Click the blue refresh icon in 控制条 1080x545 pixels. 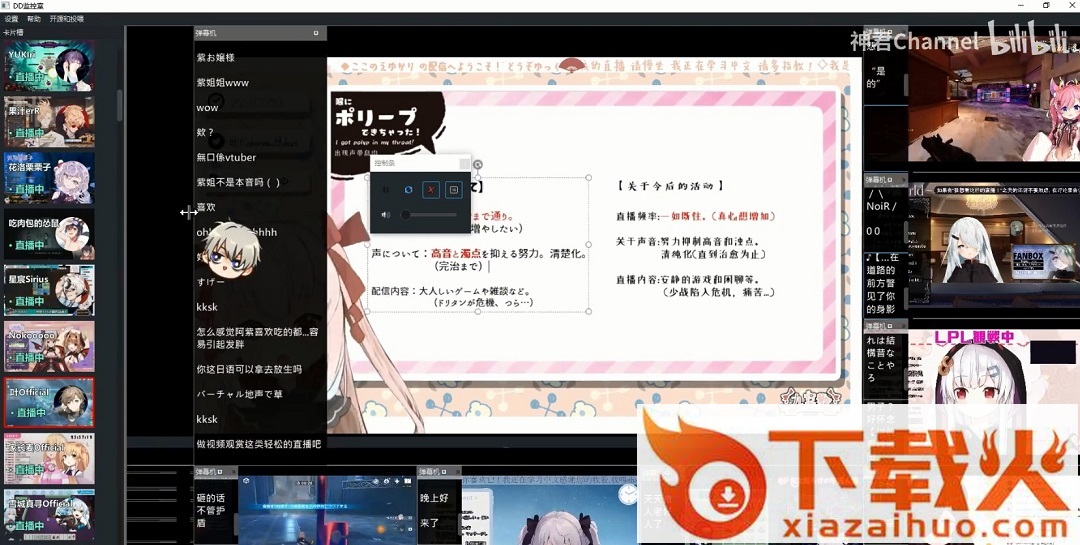coord(408,189)
